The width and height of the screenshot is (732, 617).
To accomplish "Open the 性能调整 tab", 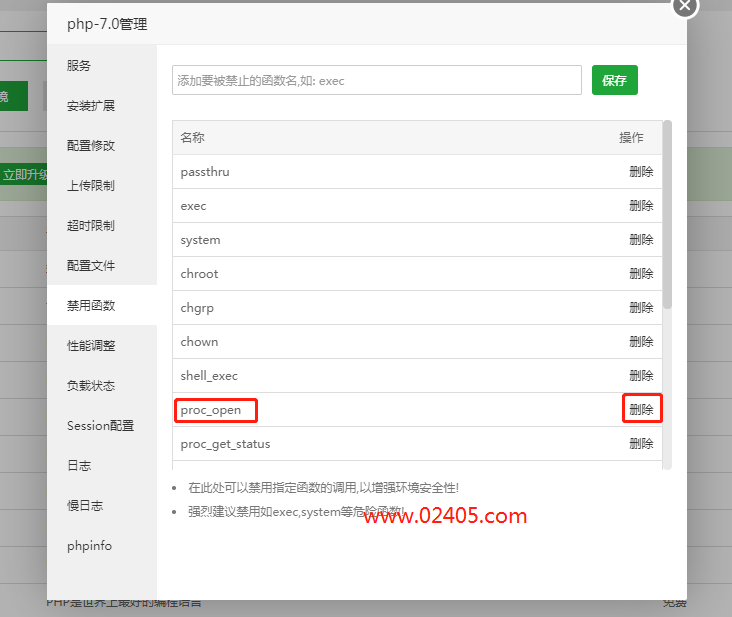I will click(x=102, y=345).
